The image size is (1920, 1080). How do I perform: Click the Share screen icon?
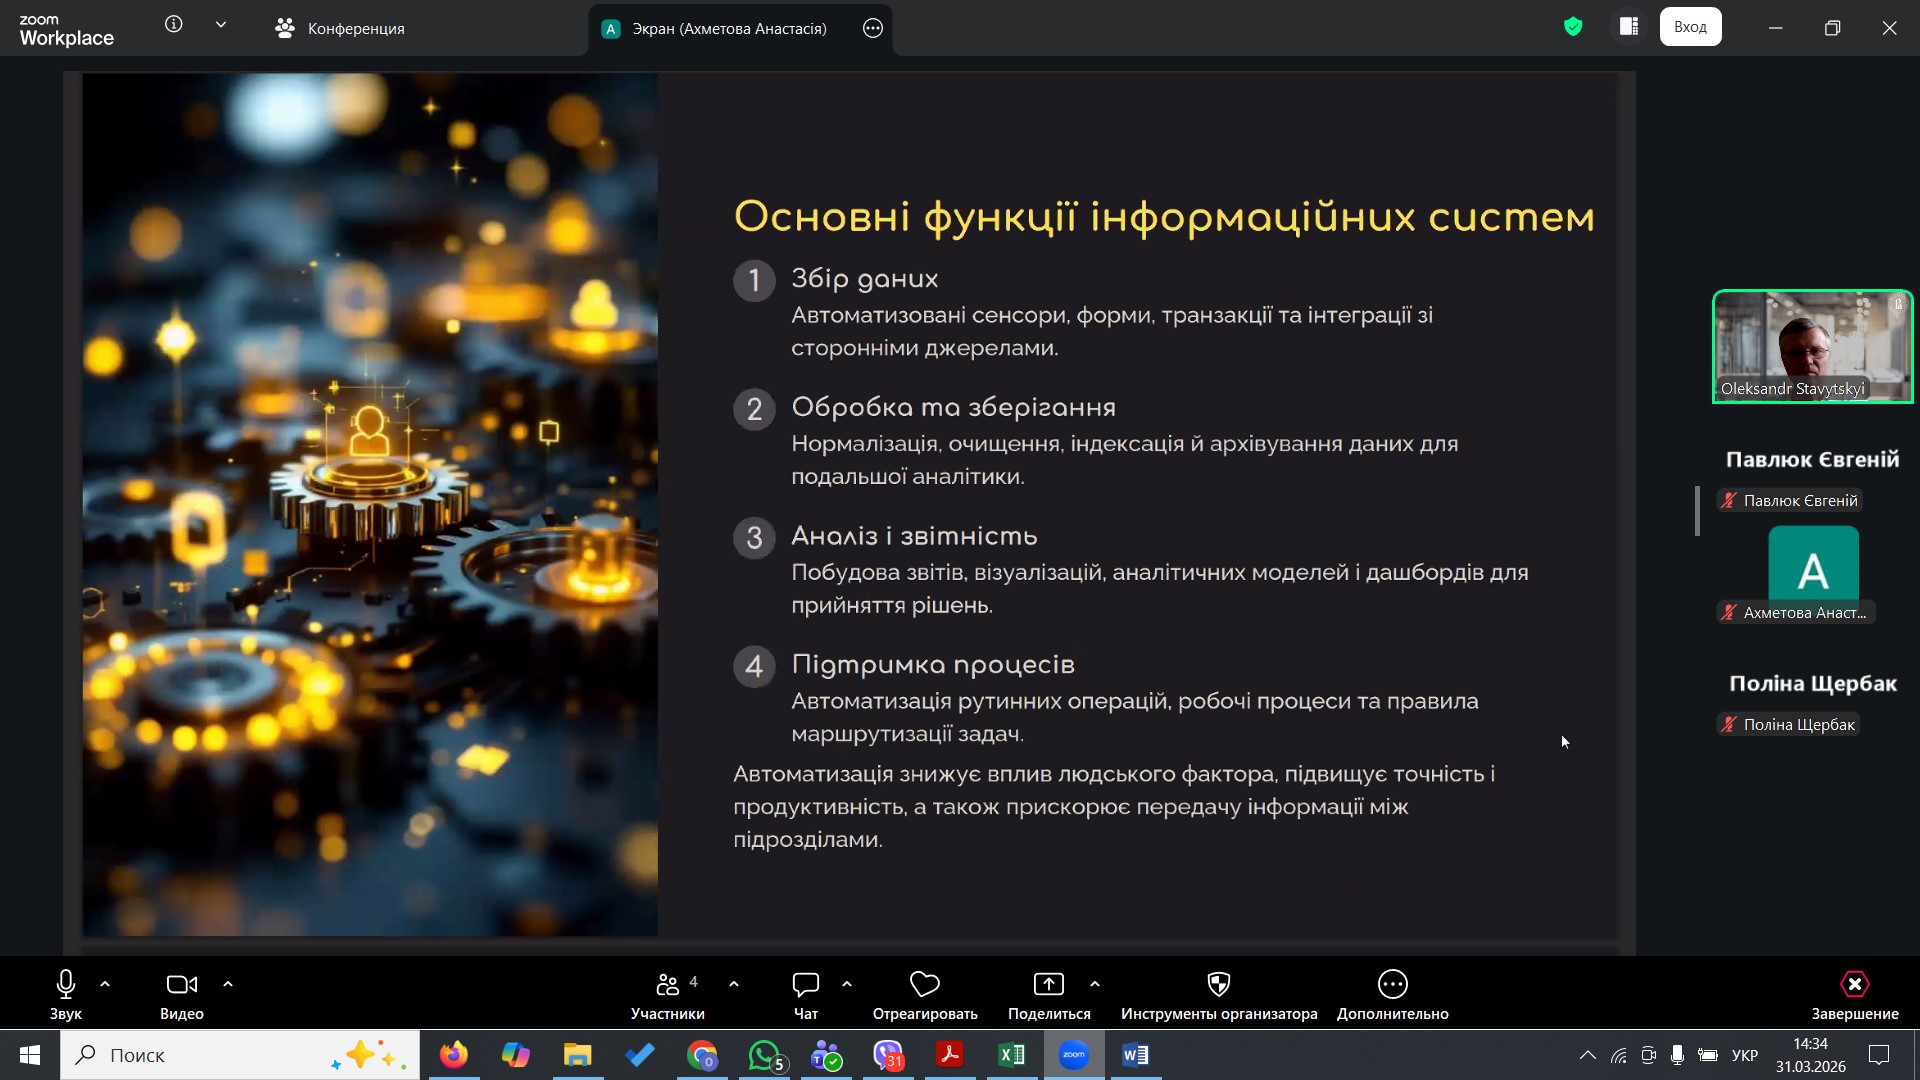[1048, 985]
